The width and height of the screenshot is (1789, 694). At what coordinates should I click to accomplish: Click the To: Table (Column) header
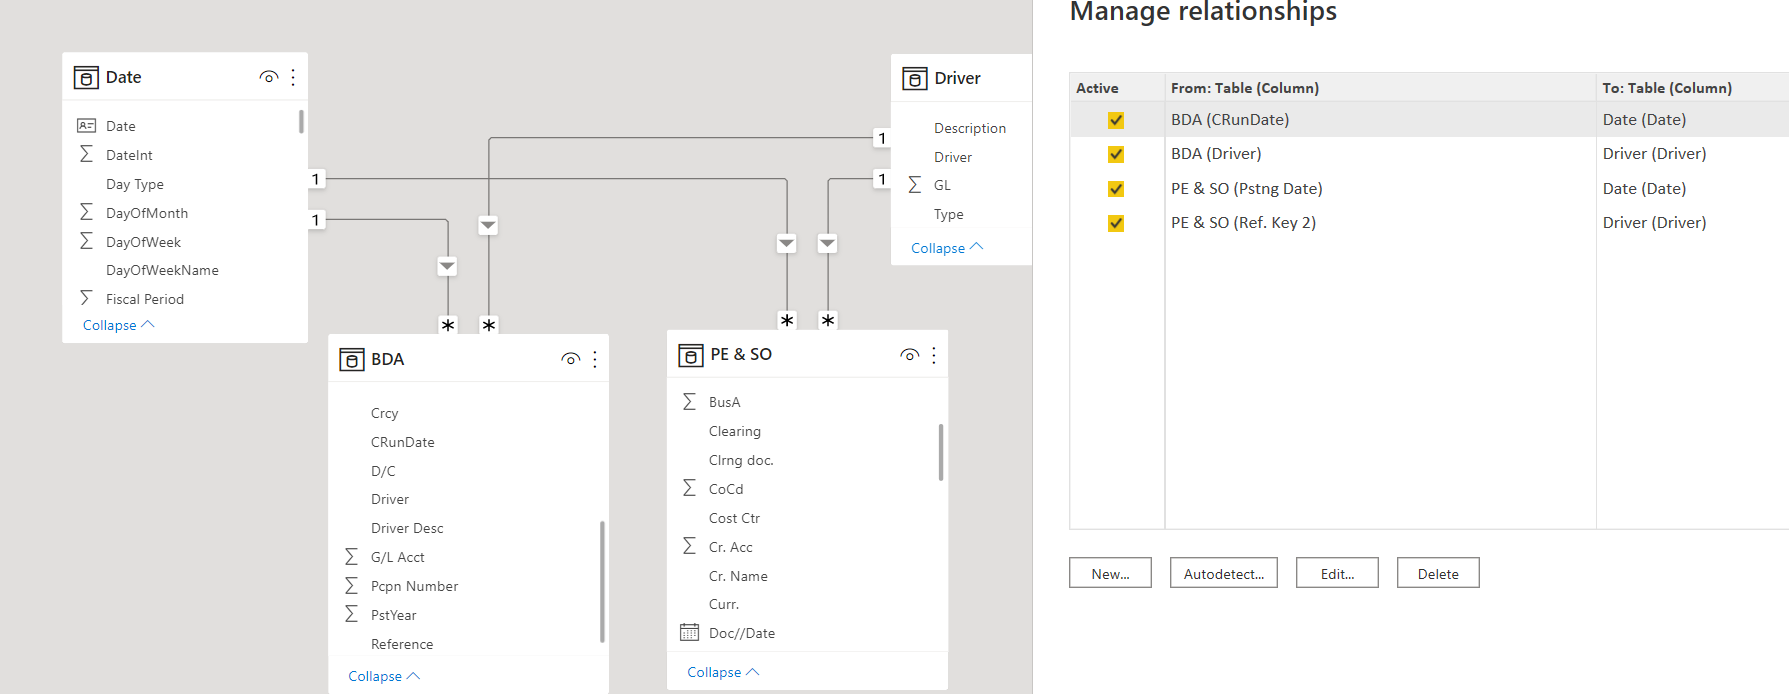(x=1692, y=88)
